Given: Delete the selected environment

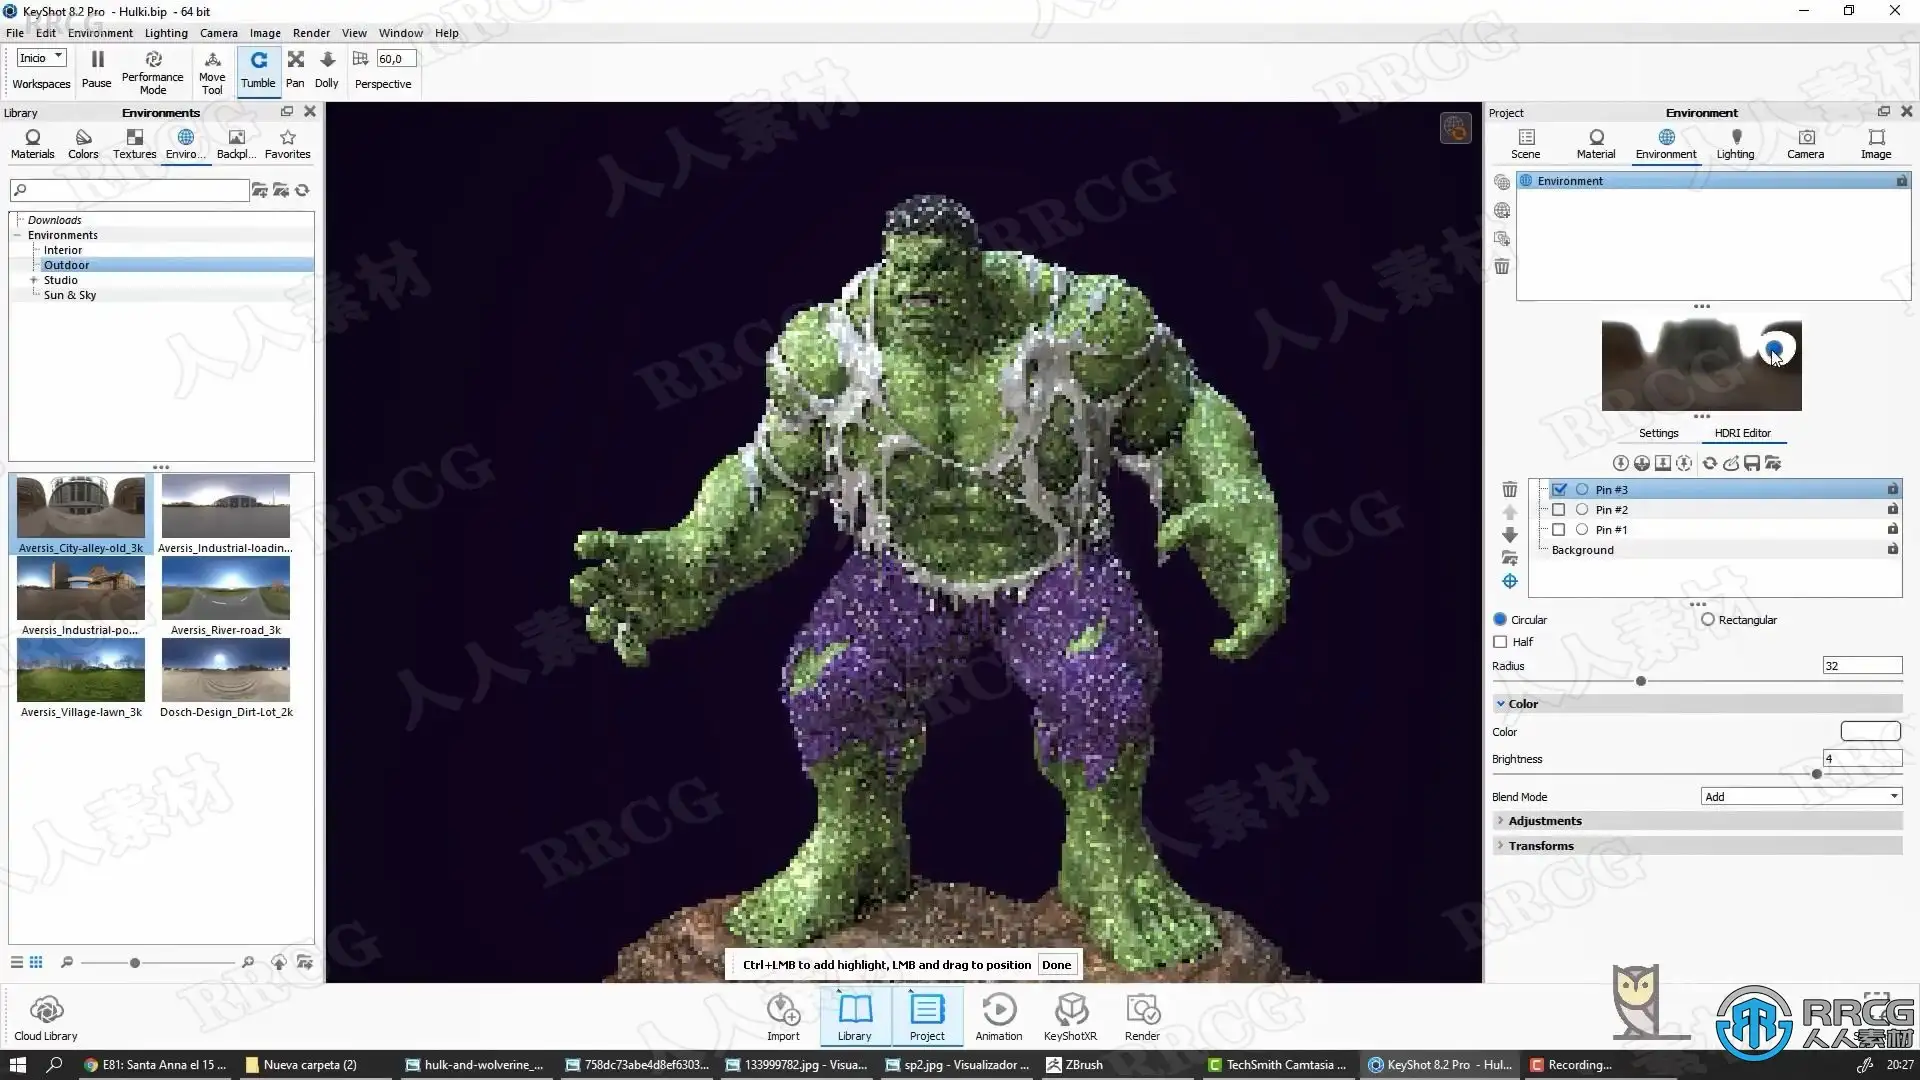Looking at the screenshot, I should click(1502, 266).
